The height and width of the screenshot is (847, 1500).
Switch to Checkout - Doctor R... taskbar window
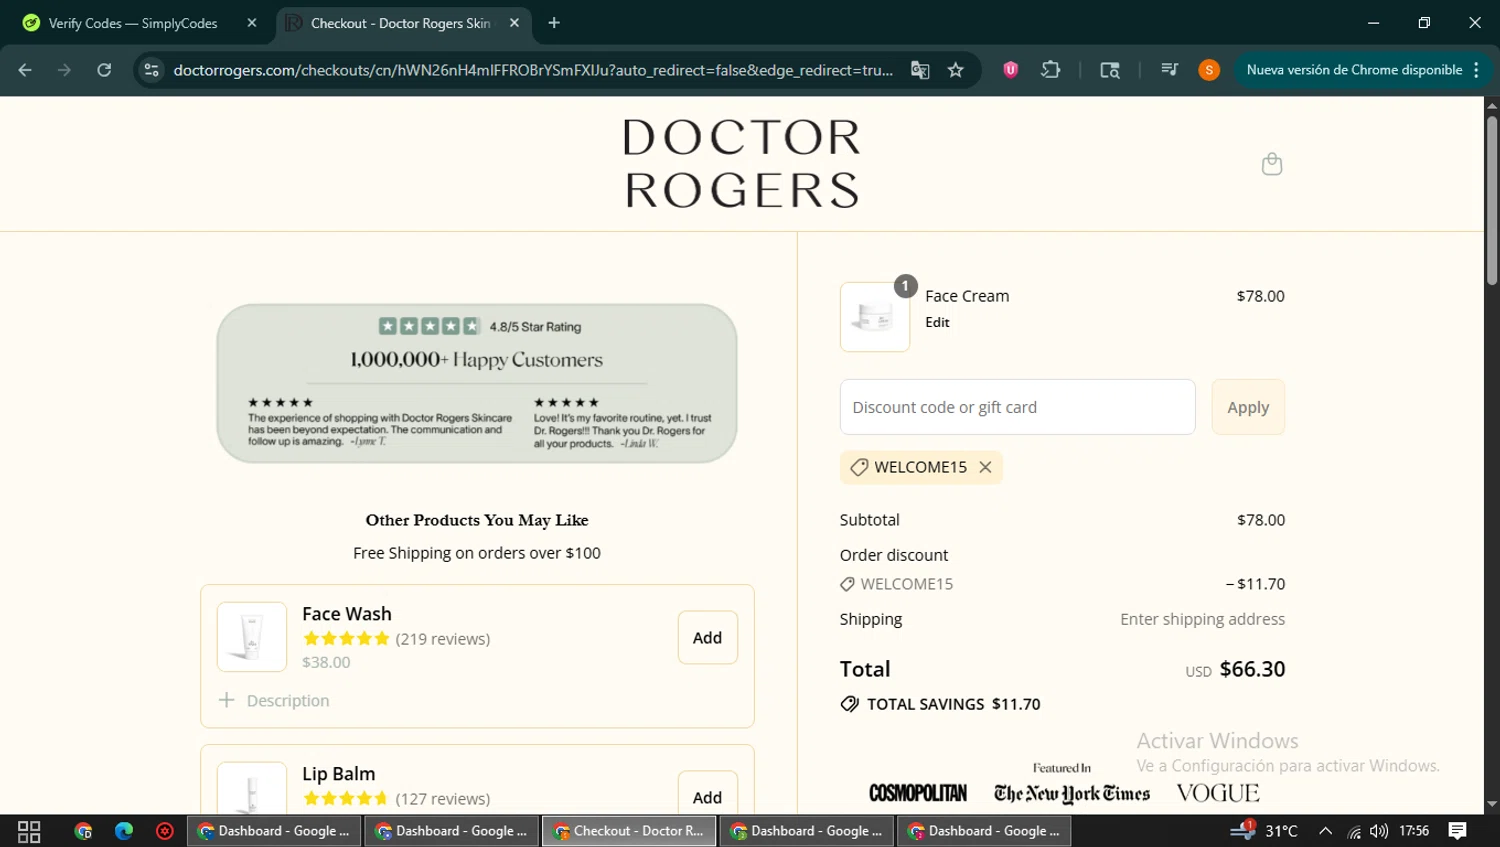tap(629, 831)
